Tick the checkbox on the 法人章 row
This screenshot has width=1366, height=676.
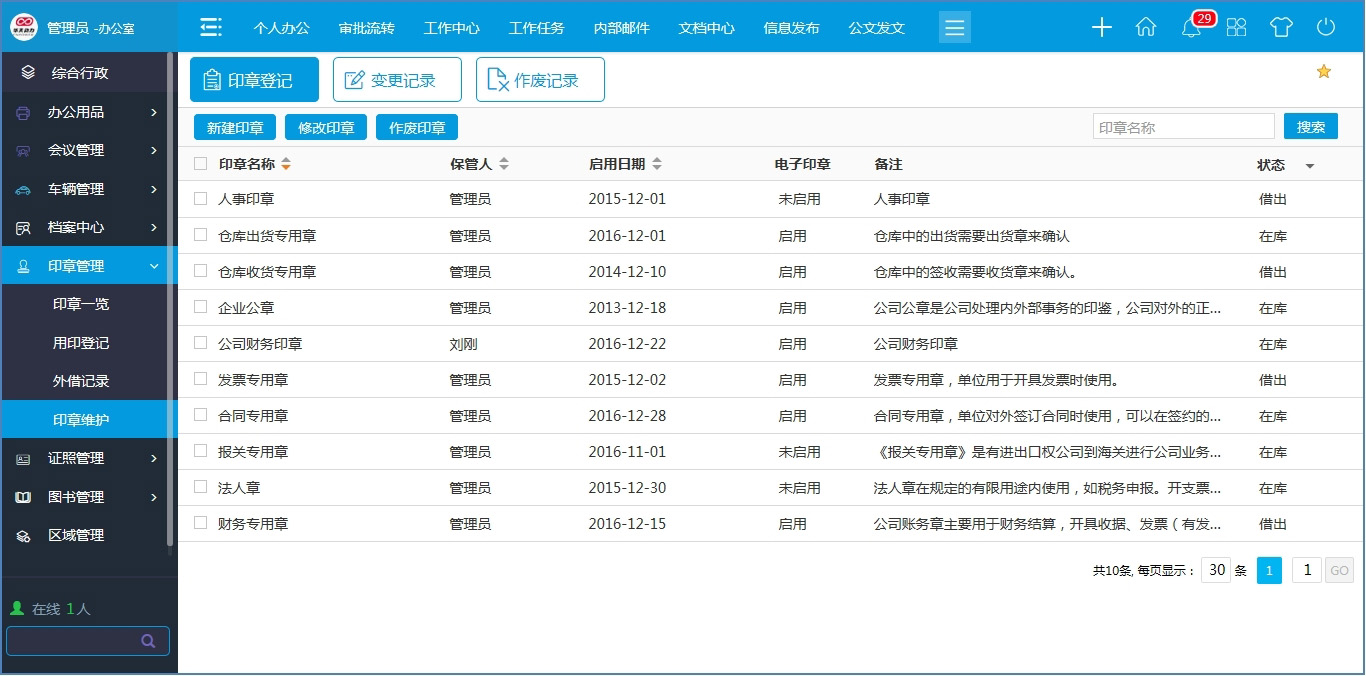tap(198, 487)
